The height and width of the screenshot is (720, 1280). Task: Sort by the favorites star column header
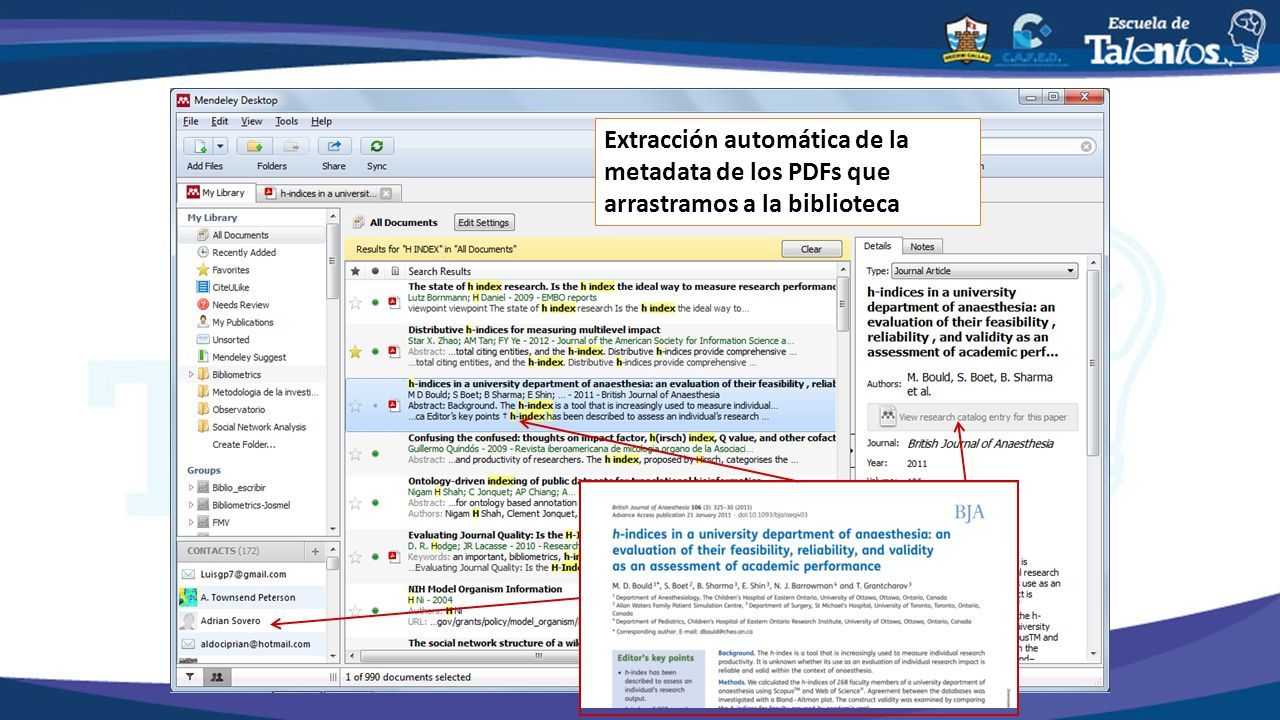354,271
